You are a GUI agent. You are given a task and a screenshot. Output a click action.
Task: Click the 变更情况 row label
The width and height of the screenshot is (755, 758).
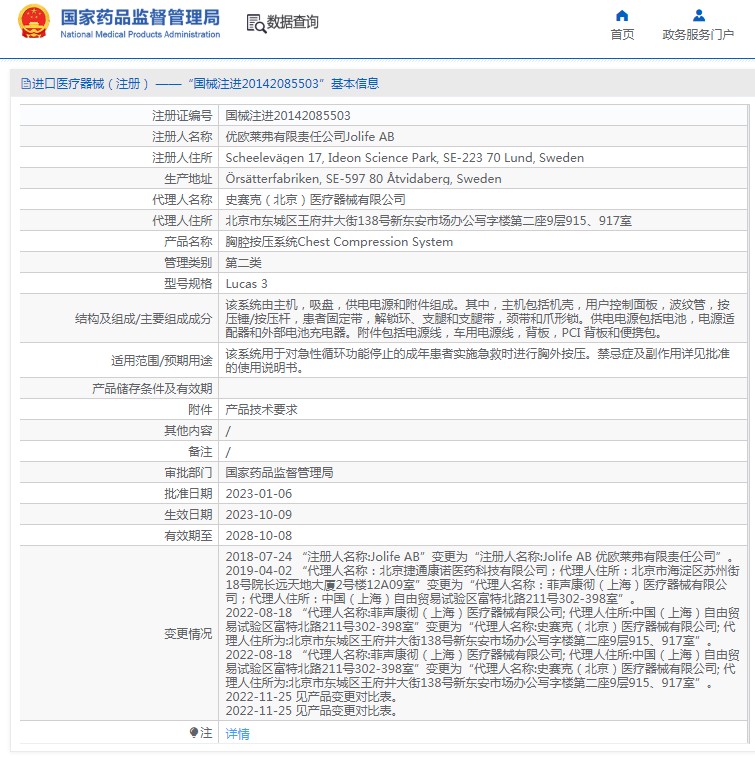[x=188, y=633]
